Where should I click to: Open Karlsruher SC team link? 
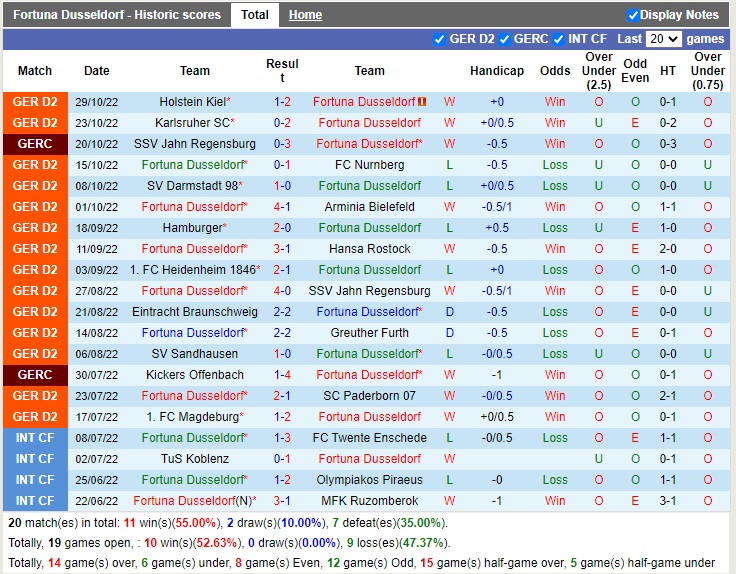tap(192, 123)
